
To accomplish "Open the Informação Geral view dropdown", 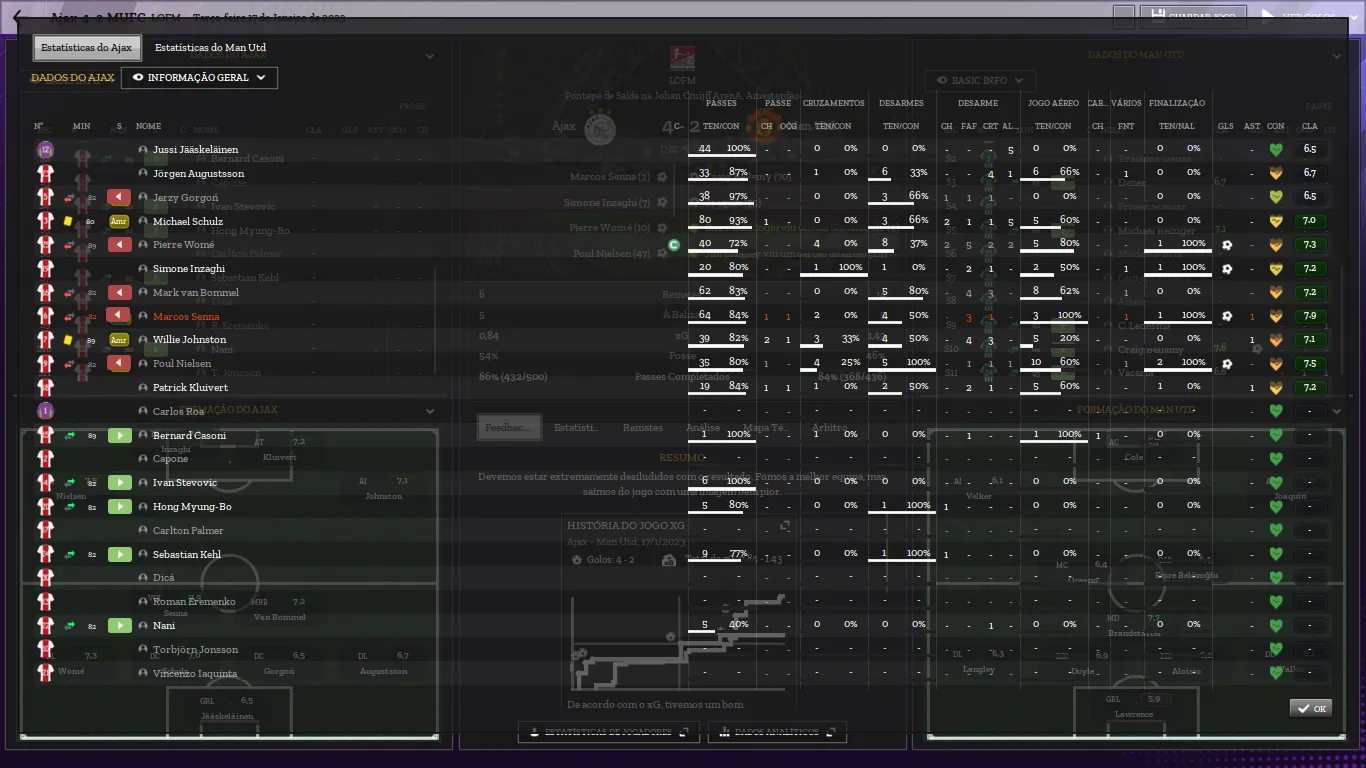I will [199, 78].
